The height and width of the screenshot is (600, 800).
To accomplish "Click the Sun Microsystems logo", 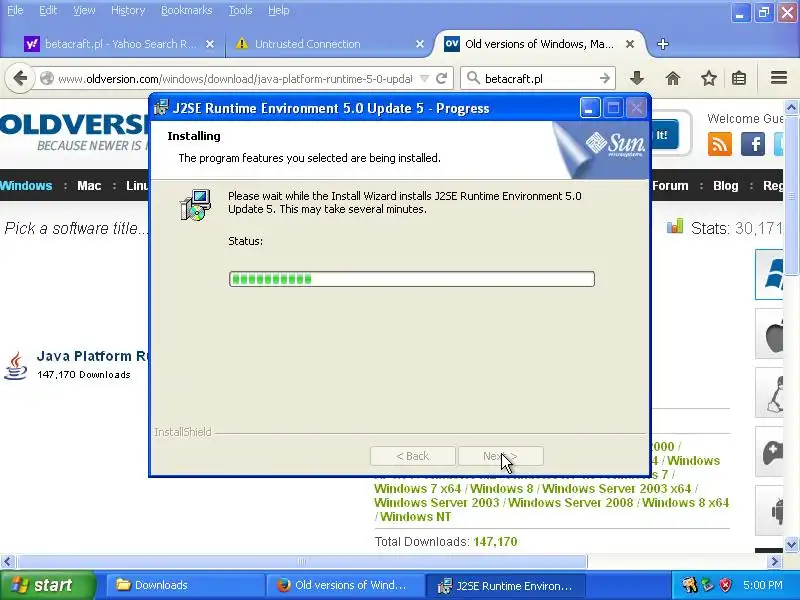I will tap(615, 144).
